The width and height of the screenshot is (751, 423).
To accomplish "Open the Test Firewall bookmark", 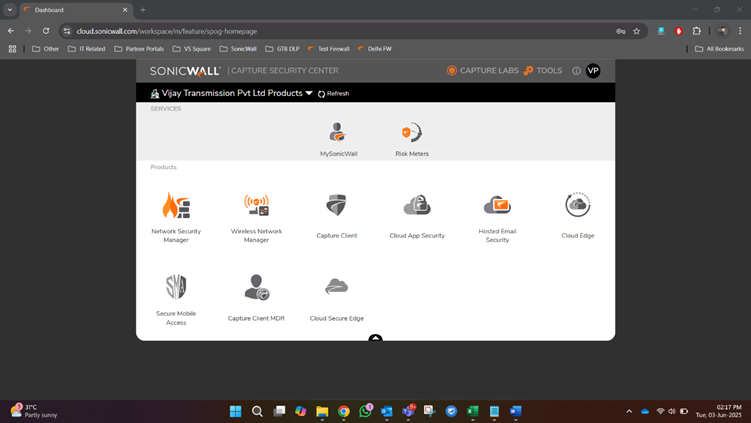I will coord(329,49).
